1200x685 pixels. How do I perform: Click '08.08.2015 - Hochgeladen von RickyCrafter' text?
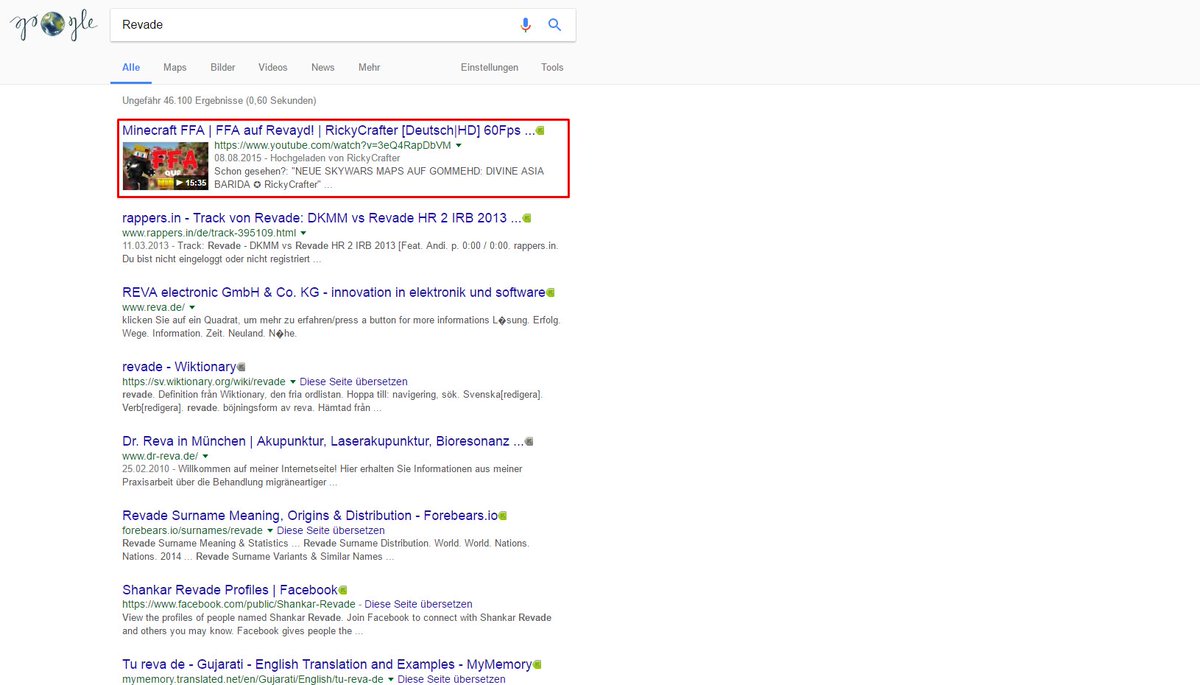[x=307, y=158]
